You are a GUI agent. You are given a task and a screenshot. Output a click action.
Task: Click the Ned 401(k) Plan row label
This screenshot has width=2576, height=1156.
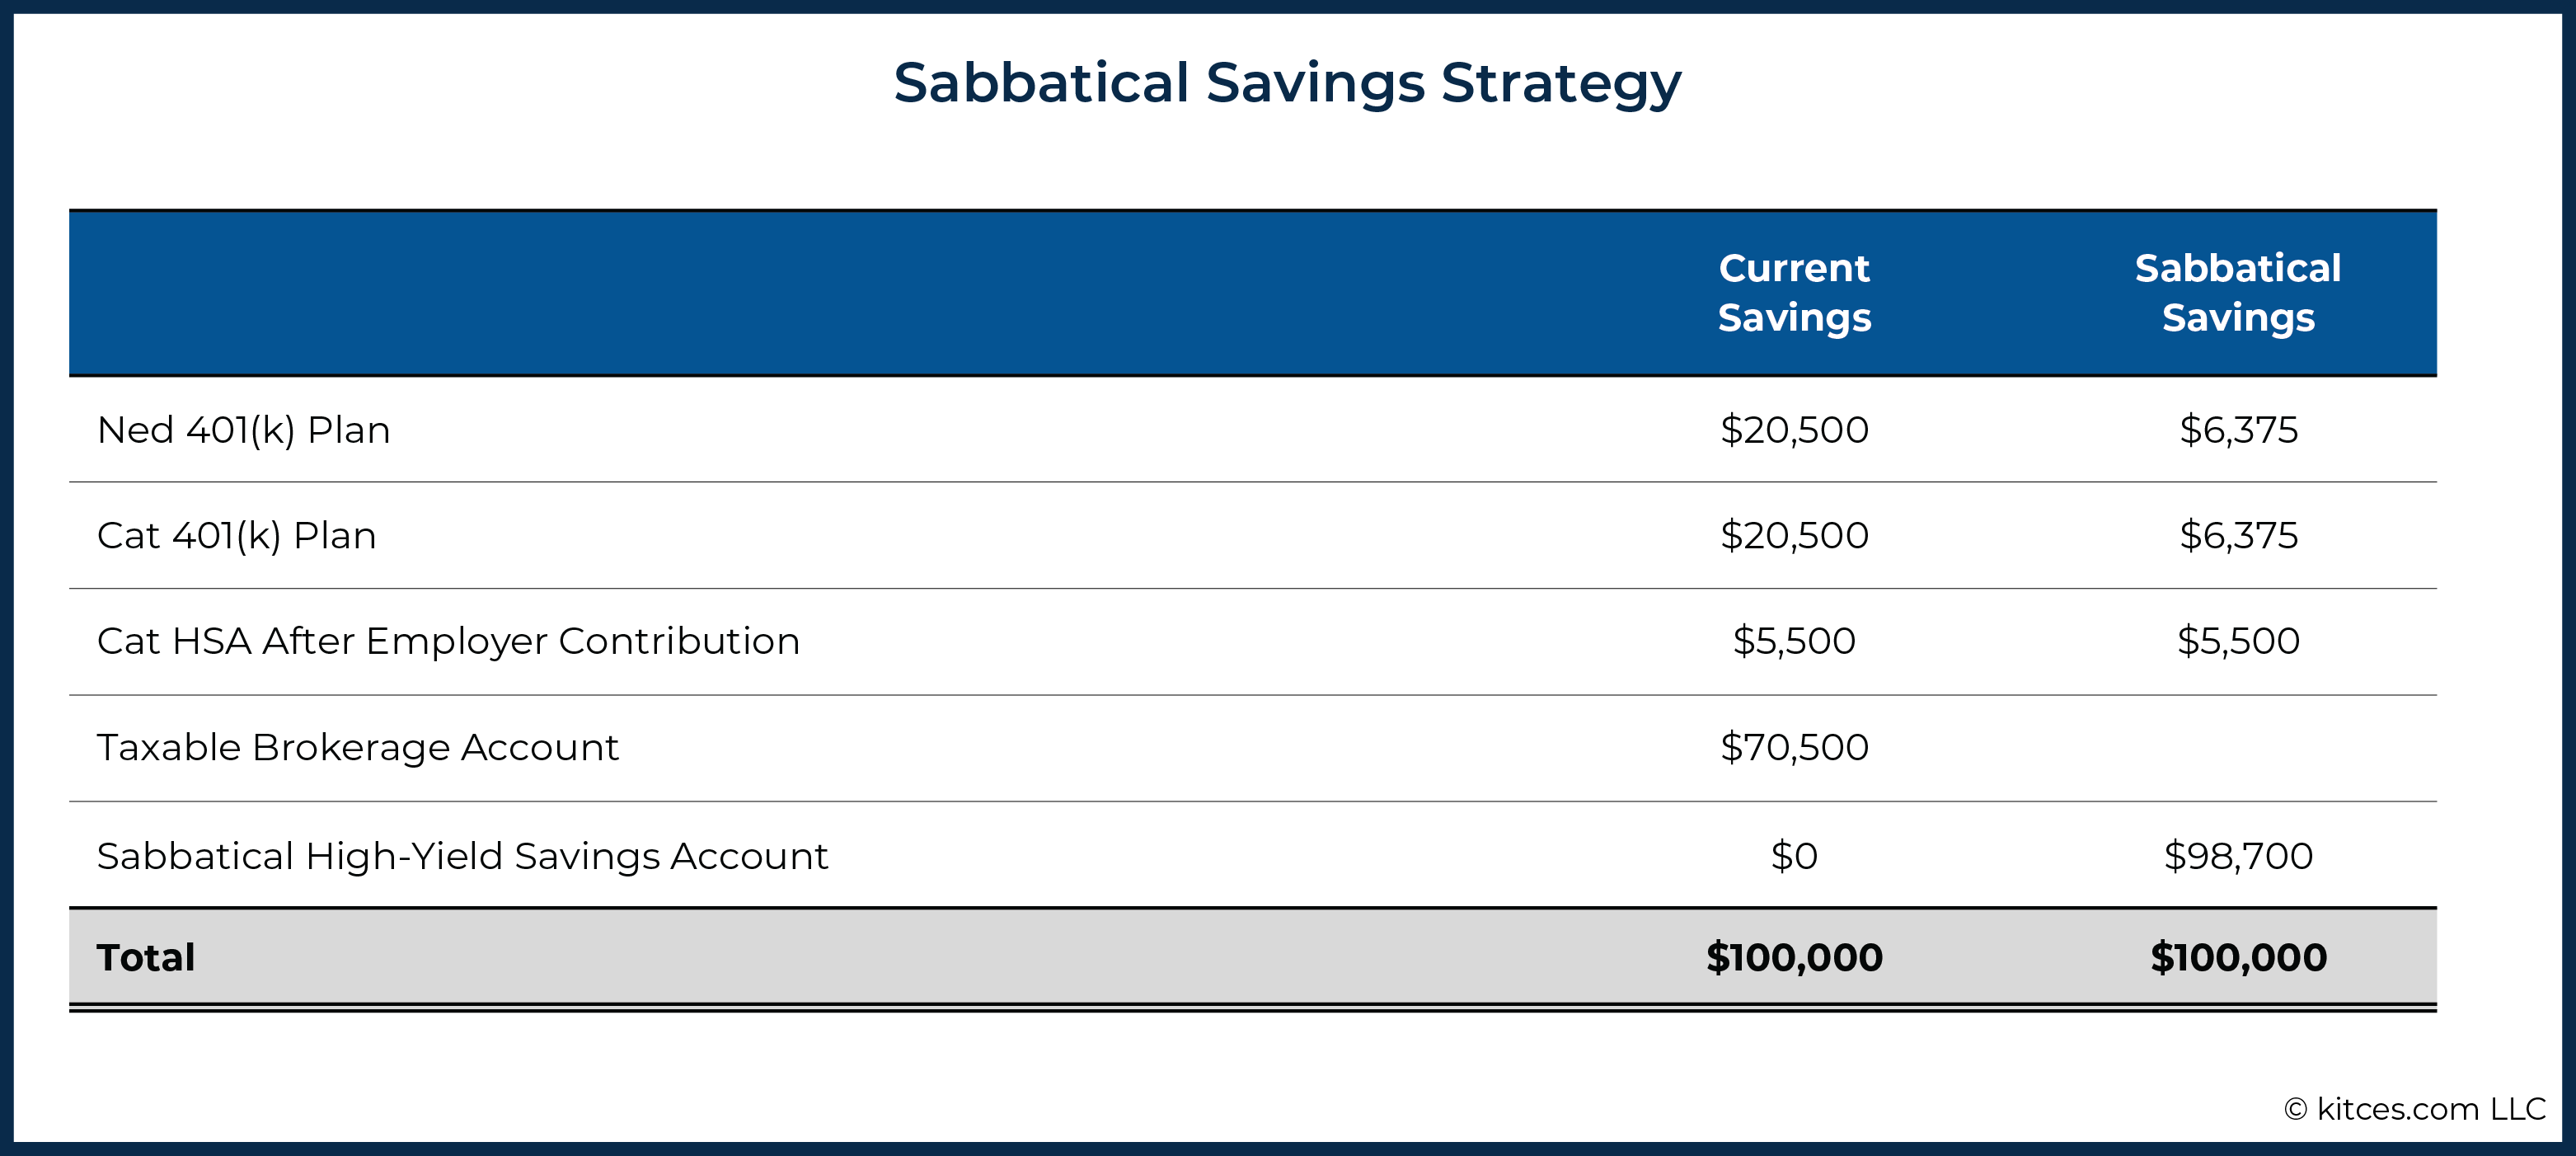tap(243, 430)
